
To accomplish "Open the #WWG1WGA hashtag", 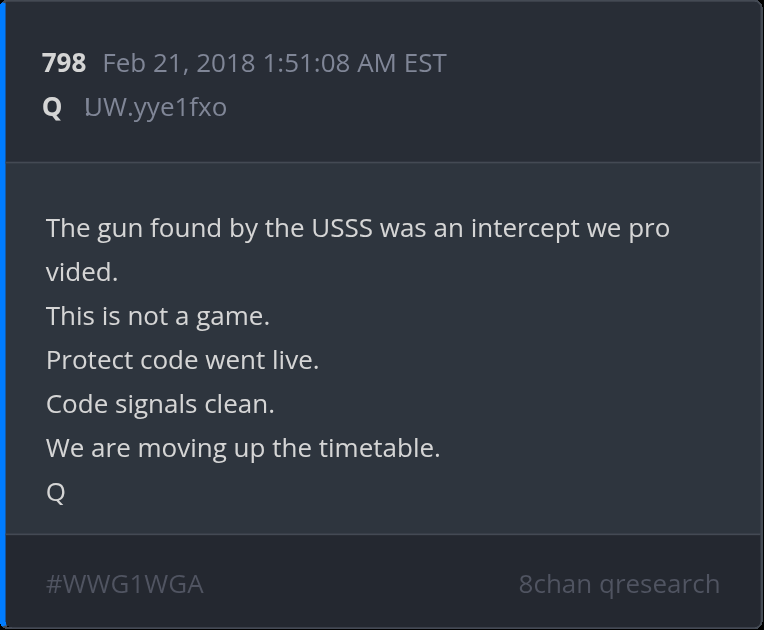I will click(125, 584).
